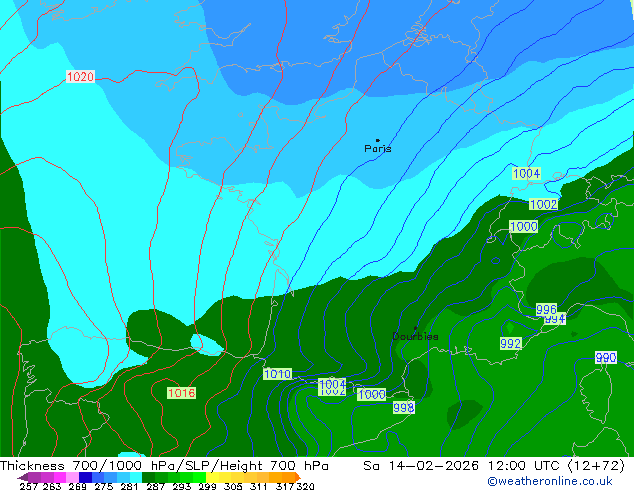Click the (12+72) forecast offset text
634x490 pixels.
click(x=596, y=466)
